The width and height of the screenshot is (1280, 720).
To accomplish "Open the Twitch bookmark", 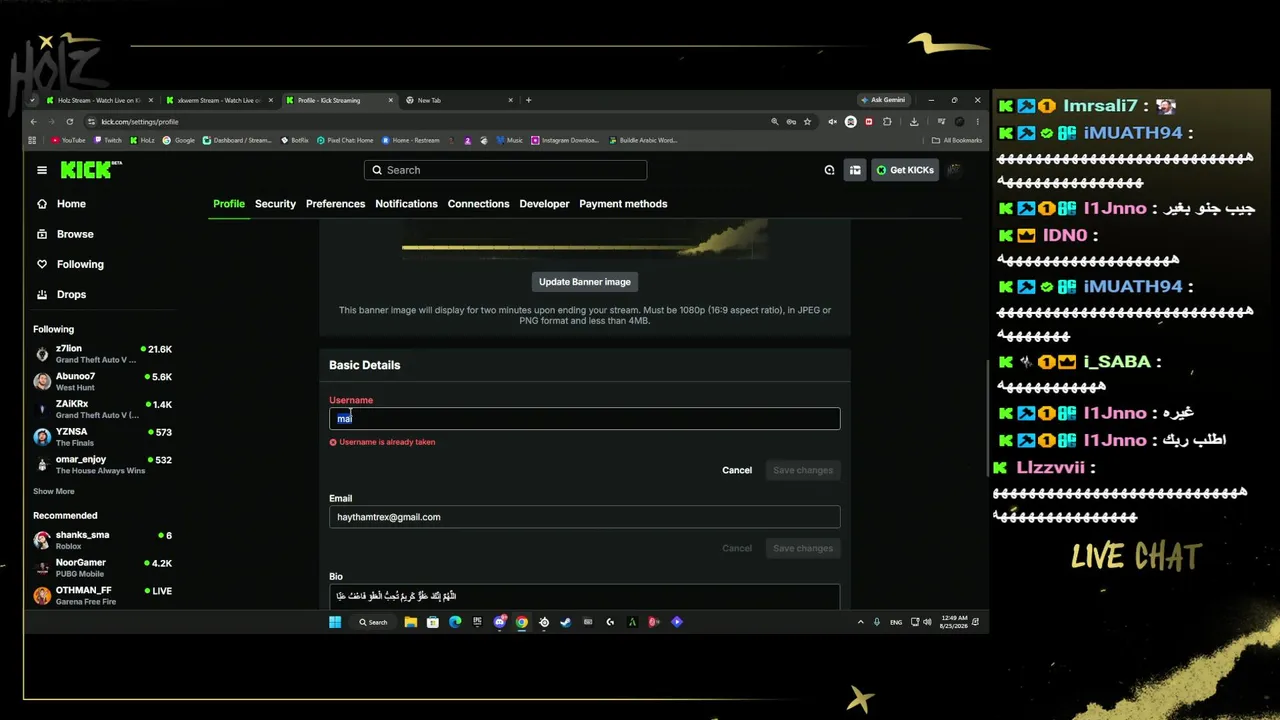I will (108, 141).
